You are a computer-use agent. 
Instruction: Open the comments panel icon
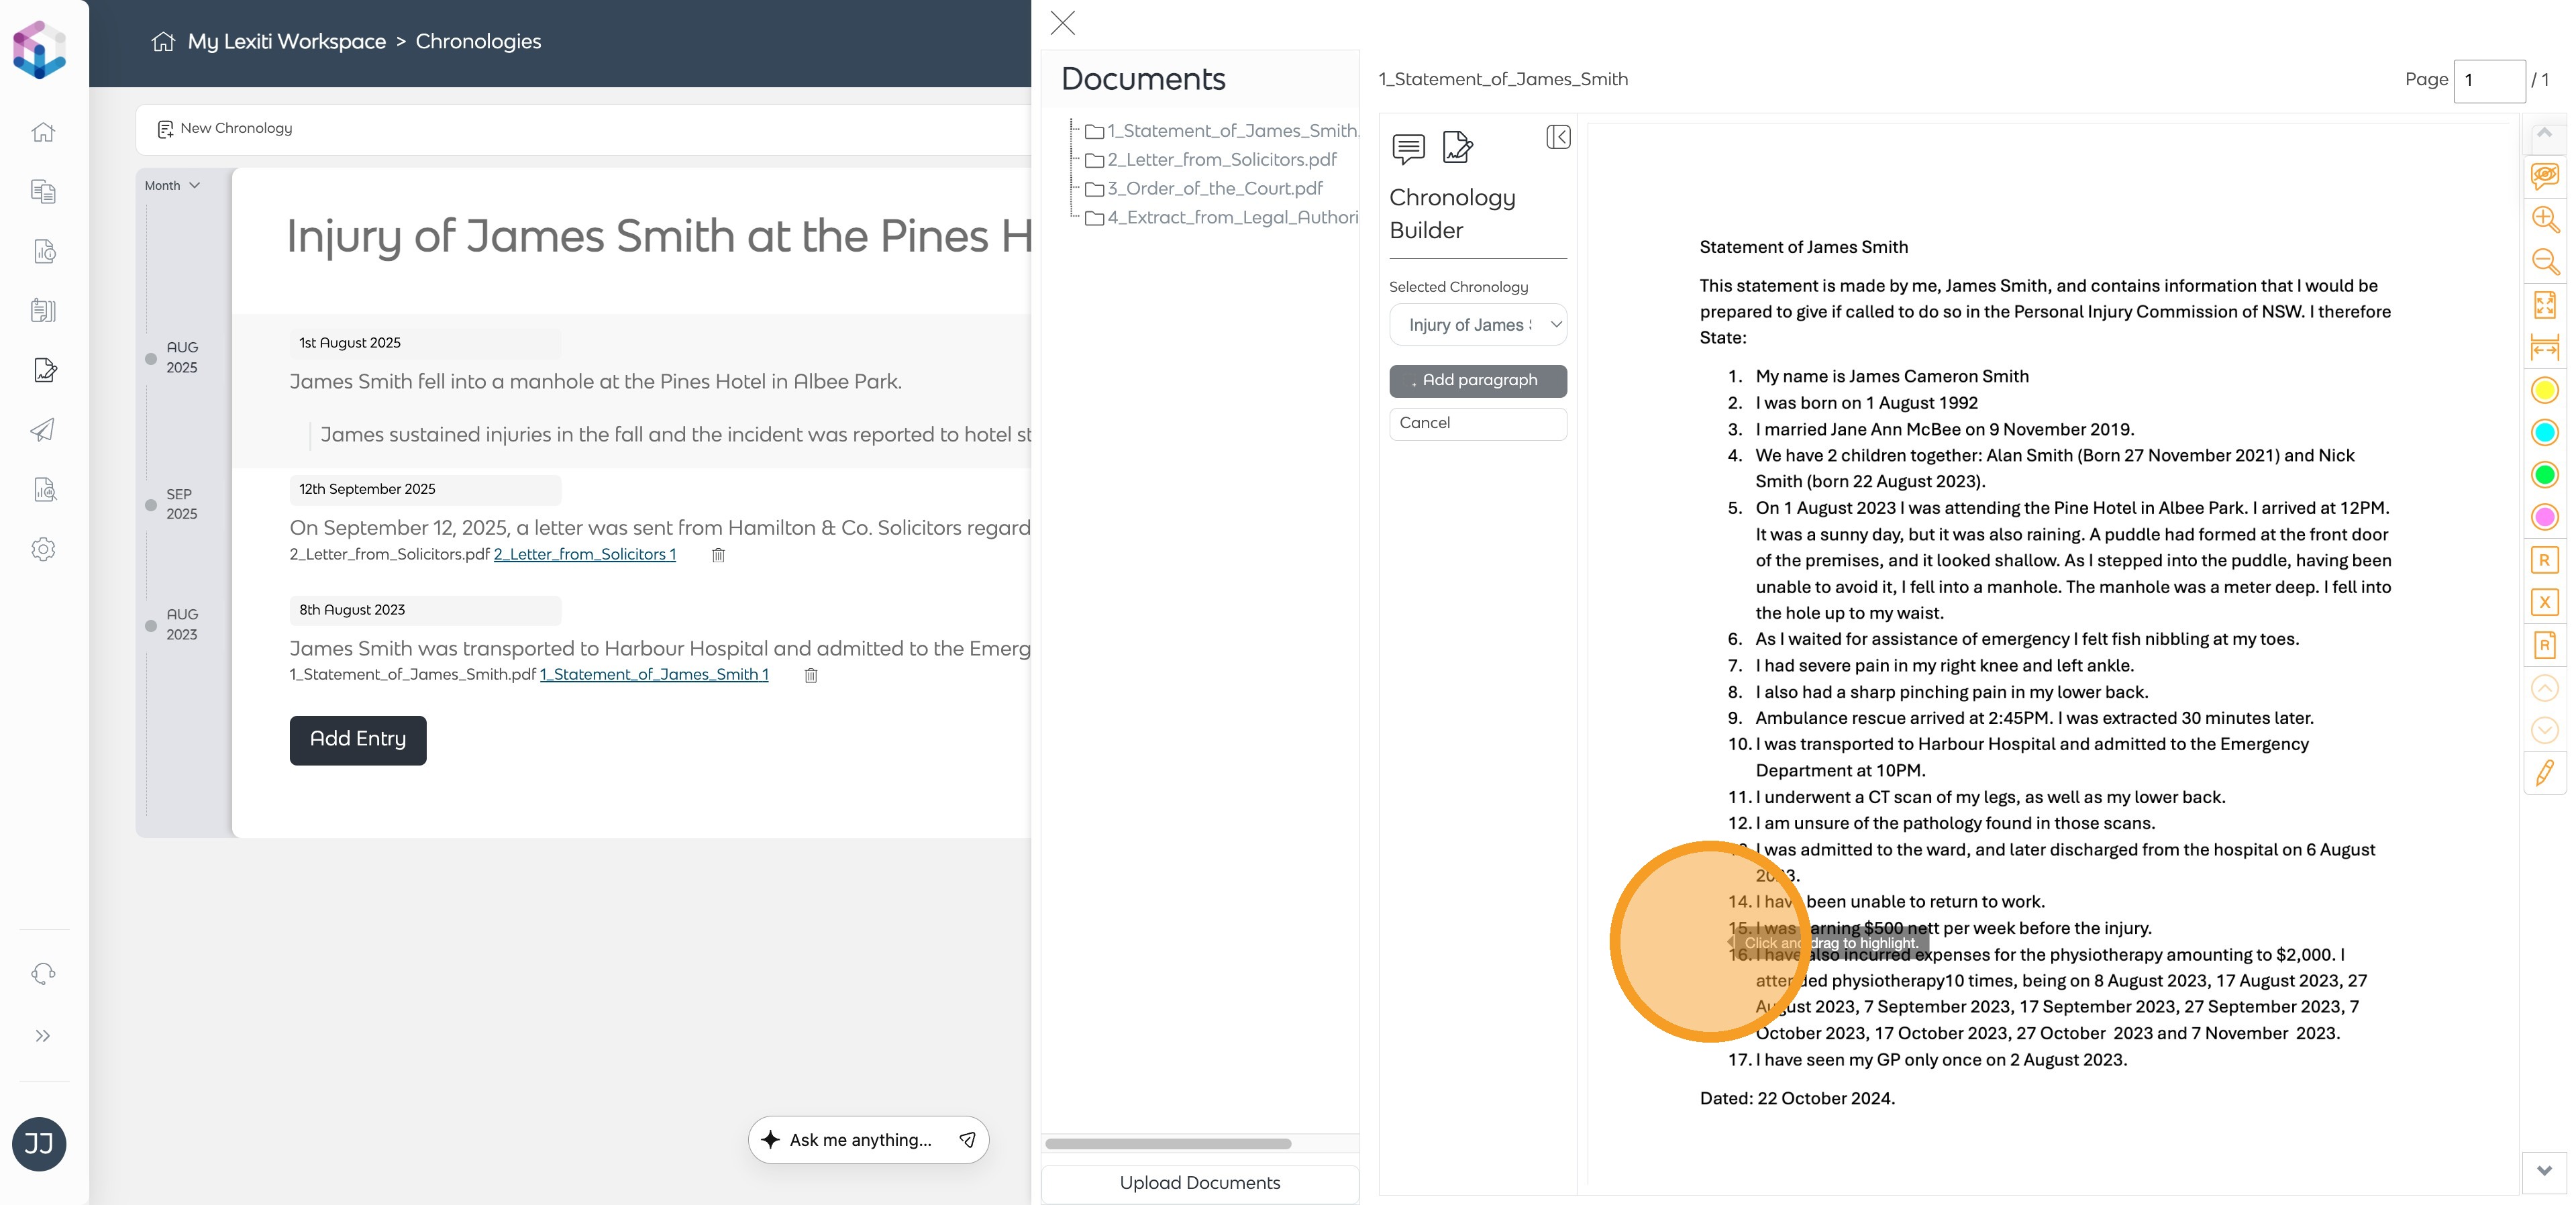click(1408, 149)
